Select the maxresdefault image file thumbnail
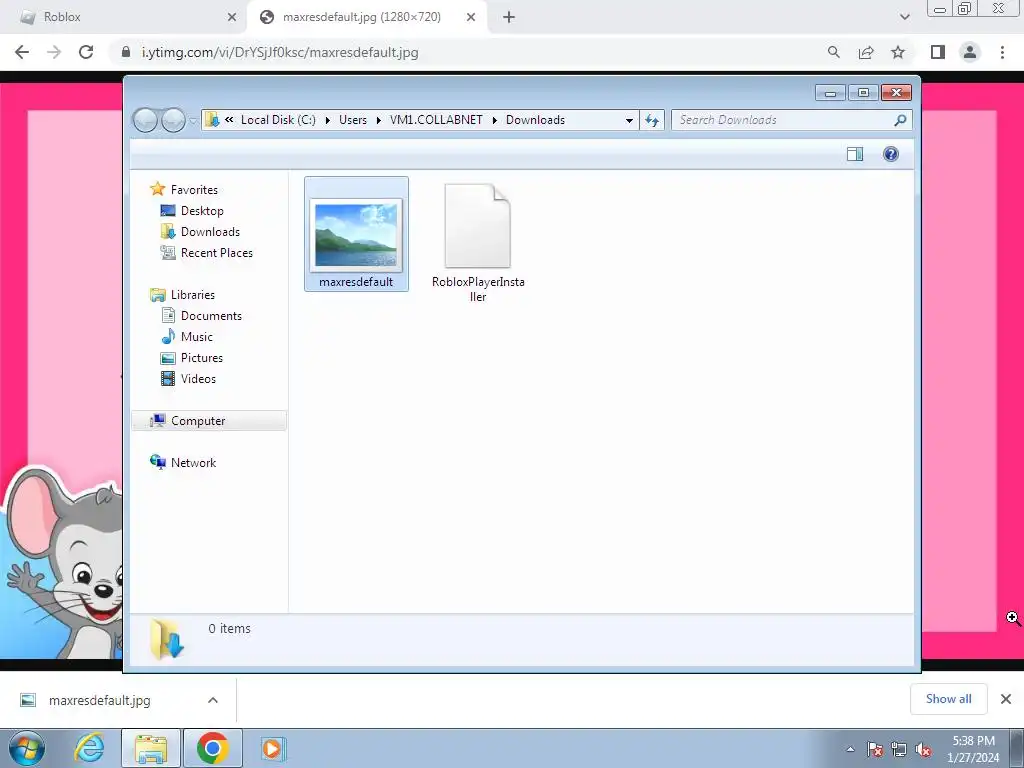The height and width of the screenshot is (768, 1024). pyautogui.click(x=356, y=234)
